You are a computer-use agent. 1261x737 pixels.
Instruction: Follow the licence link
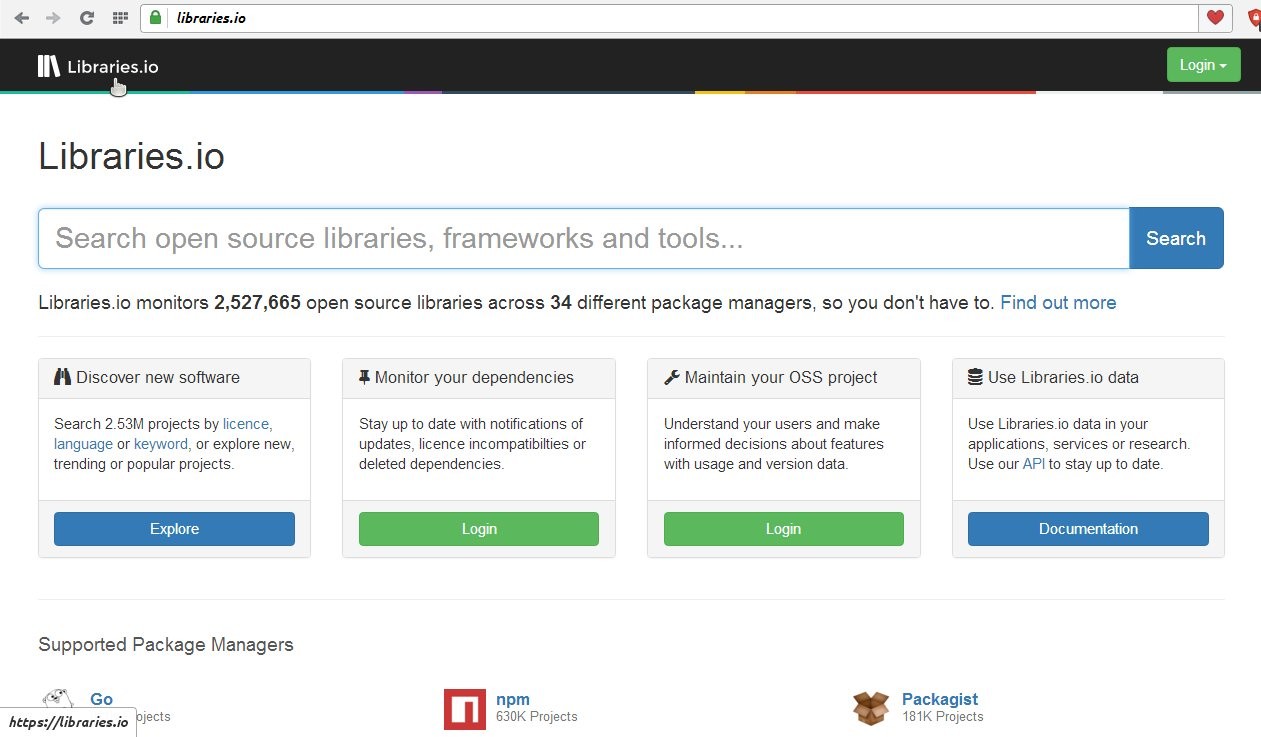[x=247, y=424]
